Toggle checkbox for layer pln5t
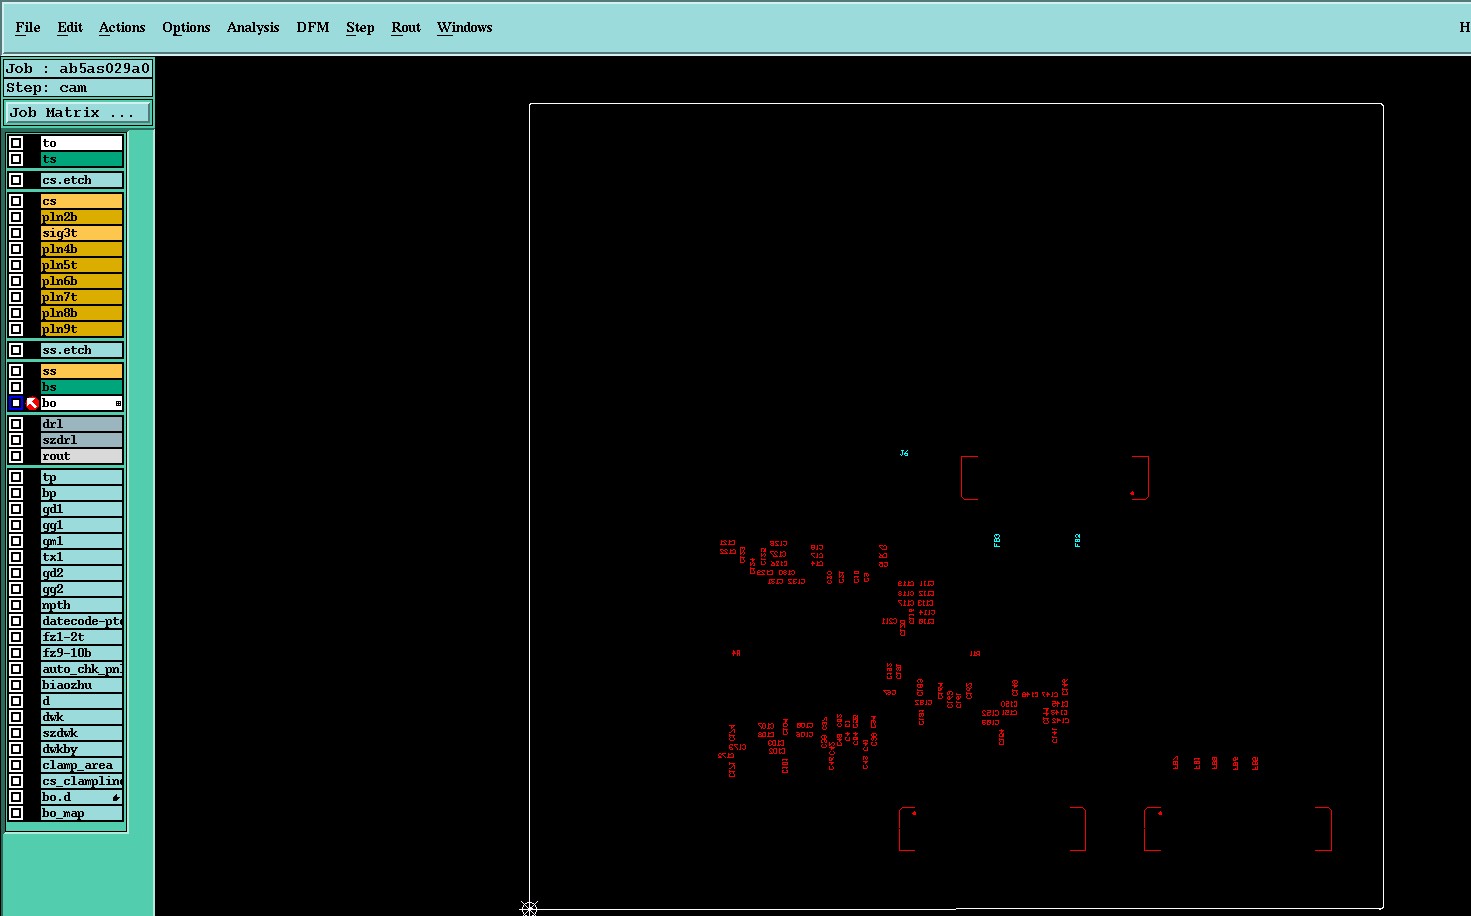Image resolution: width=1471 pixels, height=916 pixels. [x=16, y=265]
